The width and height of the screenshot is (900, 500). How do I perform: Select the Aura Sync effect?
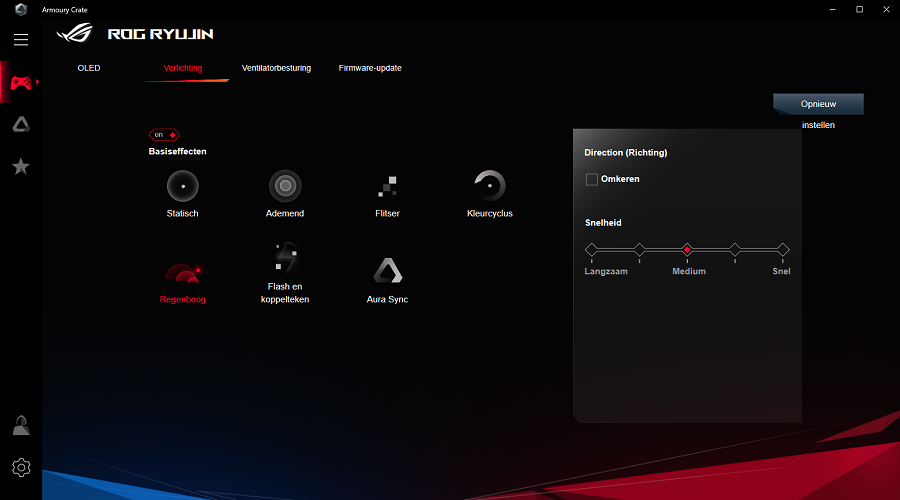click(x=387, y=281)
